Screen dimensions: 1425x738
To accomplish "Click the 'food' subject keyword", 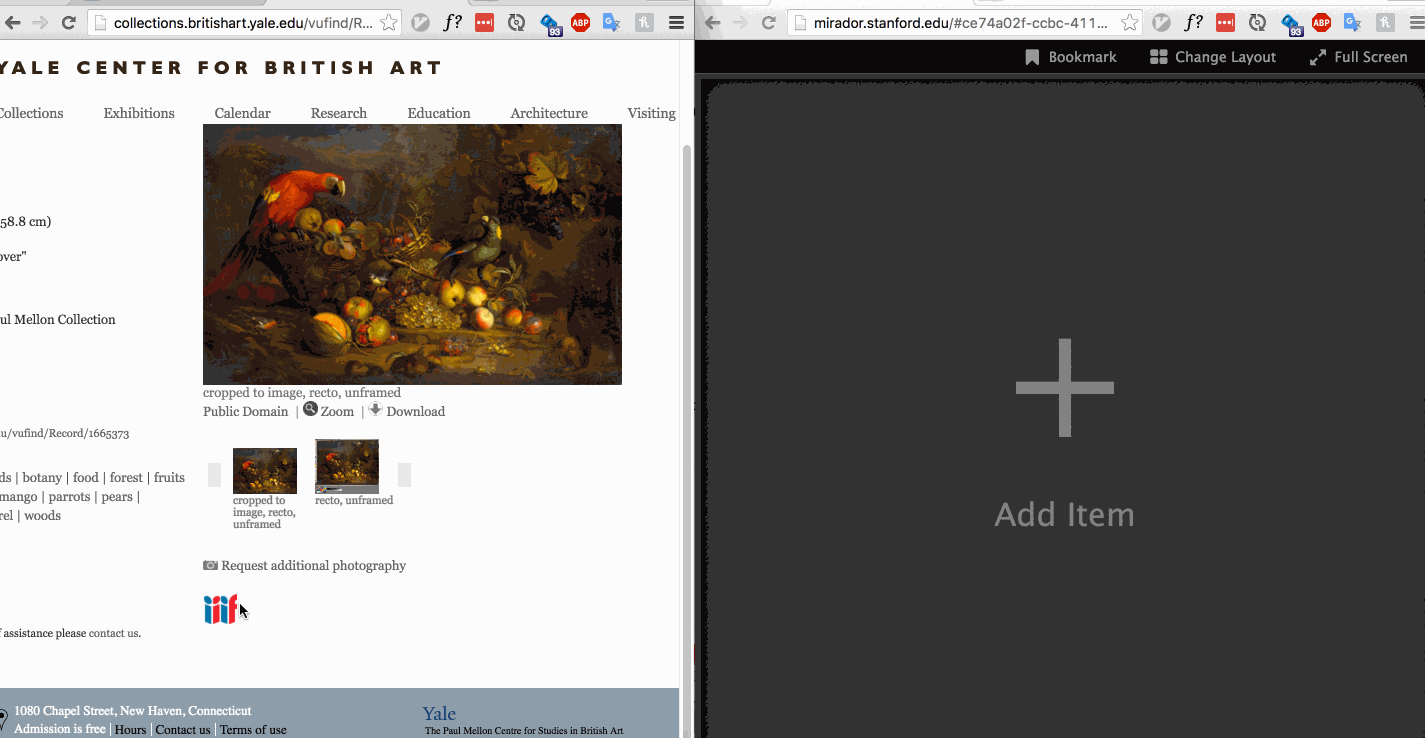I will [x=86, y=477].
